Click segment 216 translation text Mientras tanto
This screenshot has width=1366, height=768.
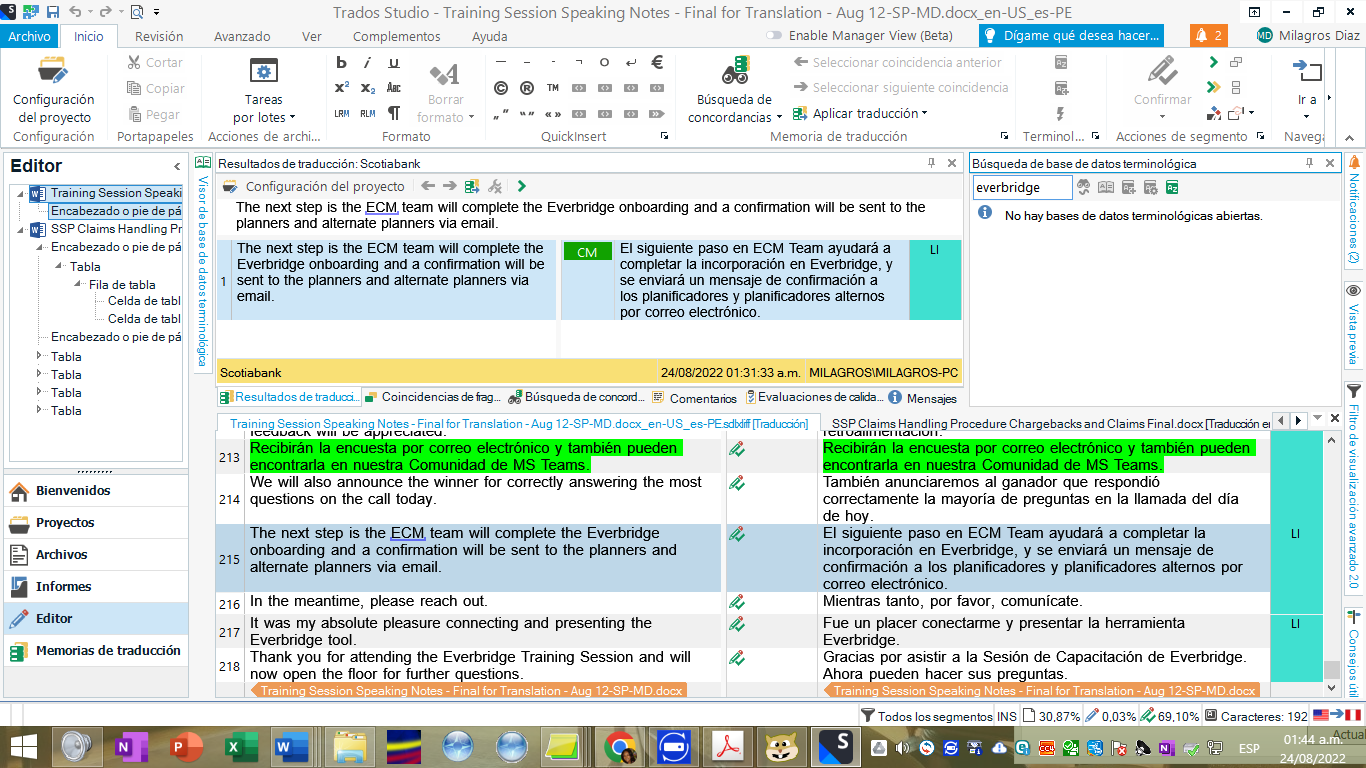[x=952, y=601]
